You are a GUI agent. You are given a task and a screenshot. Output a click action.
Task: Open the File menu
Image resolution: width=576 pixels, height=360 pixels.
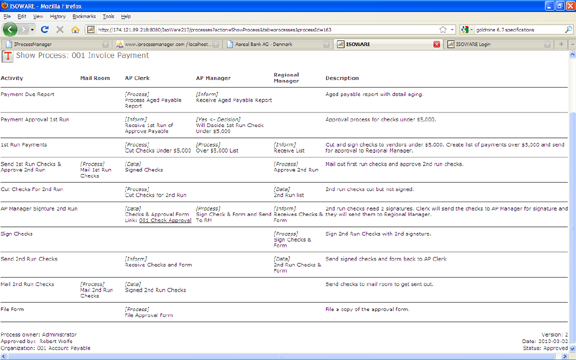[x=7, y=17]
